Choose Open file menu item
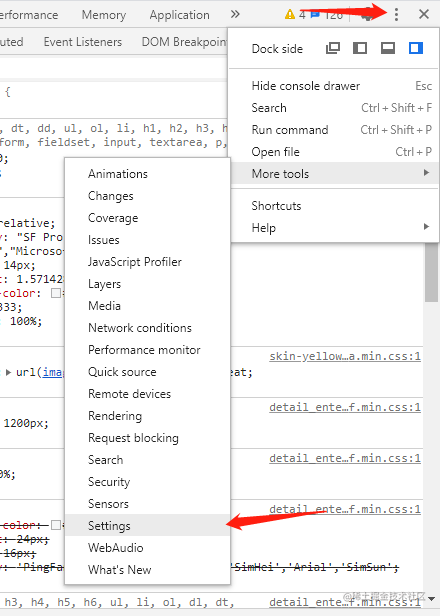 click(334, 152)
